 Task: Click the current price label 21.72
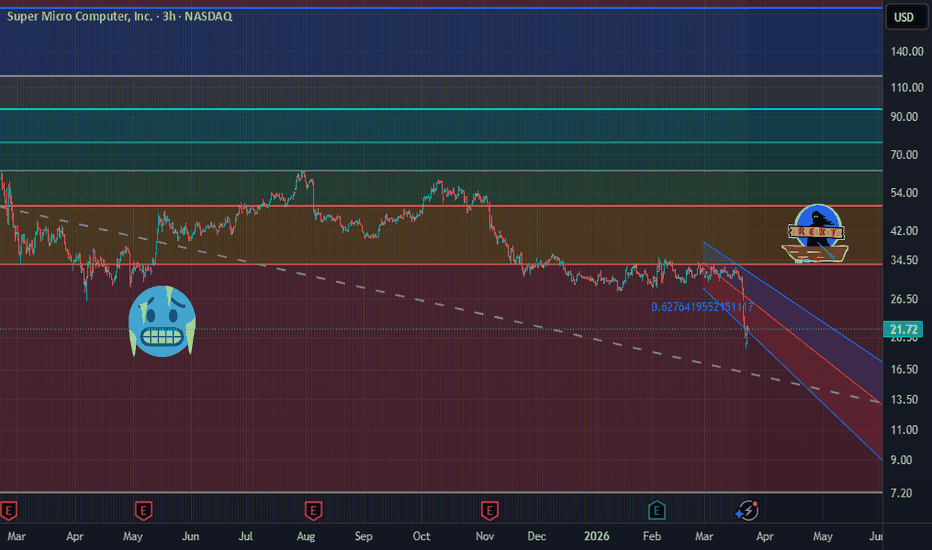pyautogui.click(x=904, y=330)
